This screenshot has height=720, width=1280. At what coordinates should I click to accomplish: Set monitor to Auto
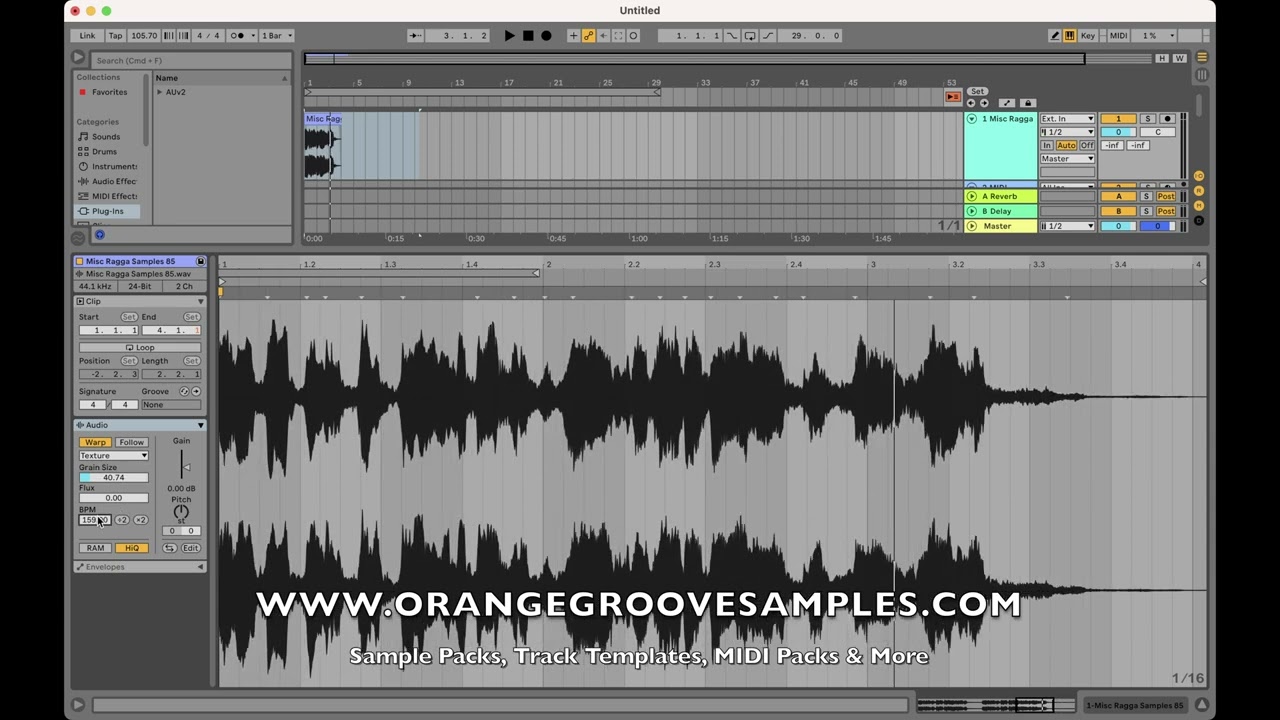pos(1066,146)
